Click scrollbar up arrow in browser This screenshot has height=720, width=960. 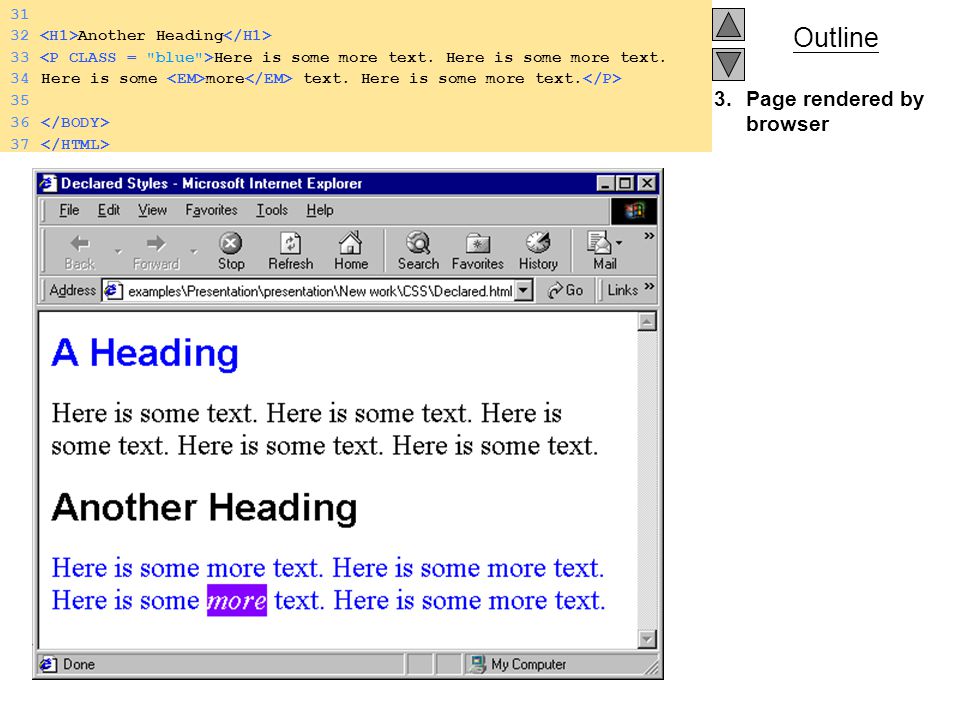click(x=647, y=321)
